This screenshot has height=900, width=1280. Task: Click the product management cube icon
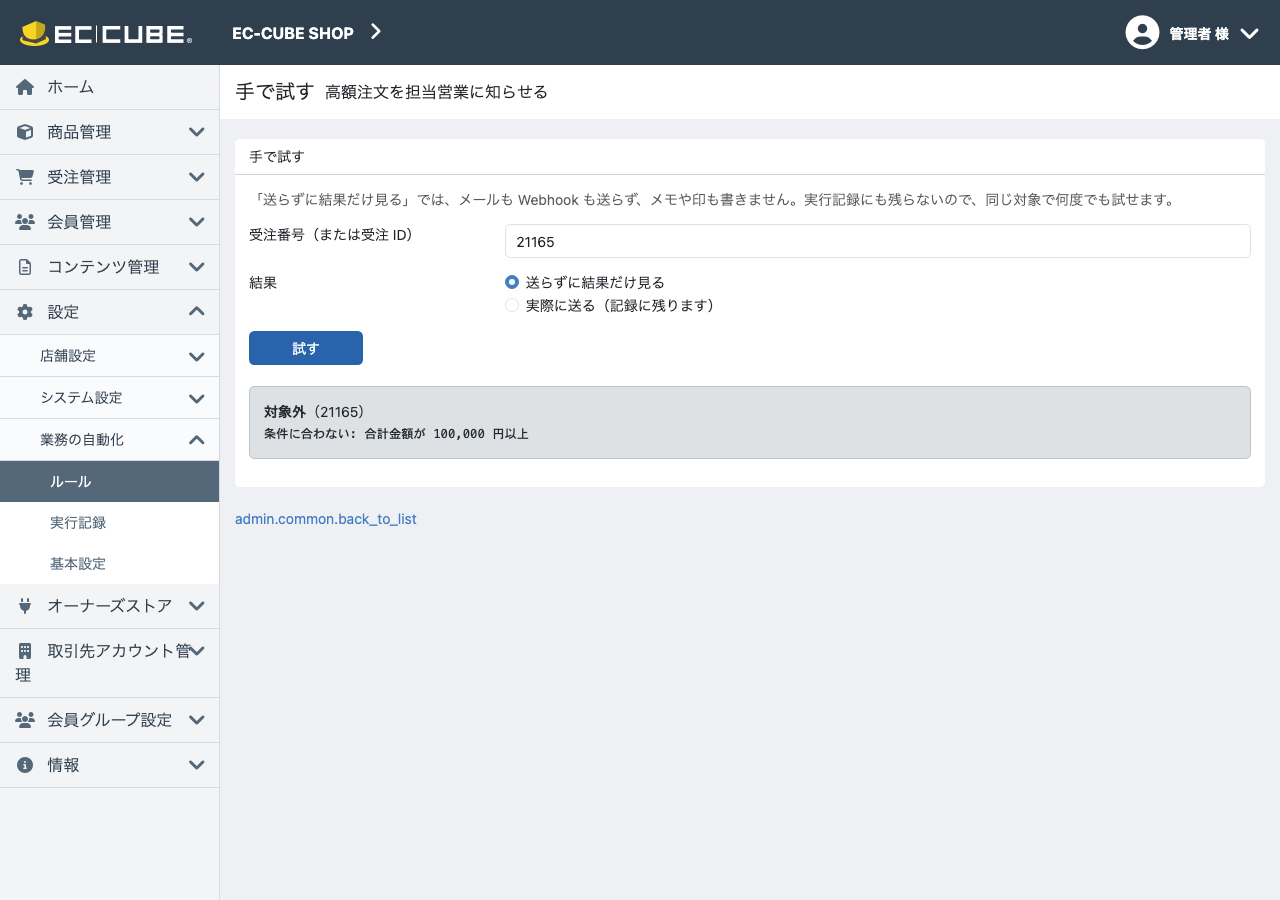(x=25, y=132)
